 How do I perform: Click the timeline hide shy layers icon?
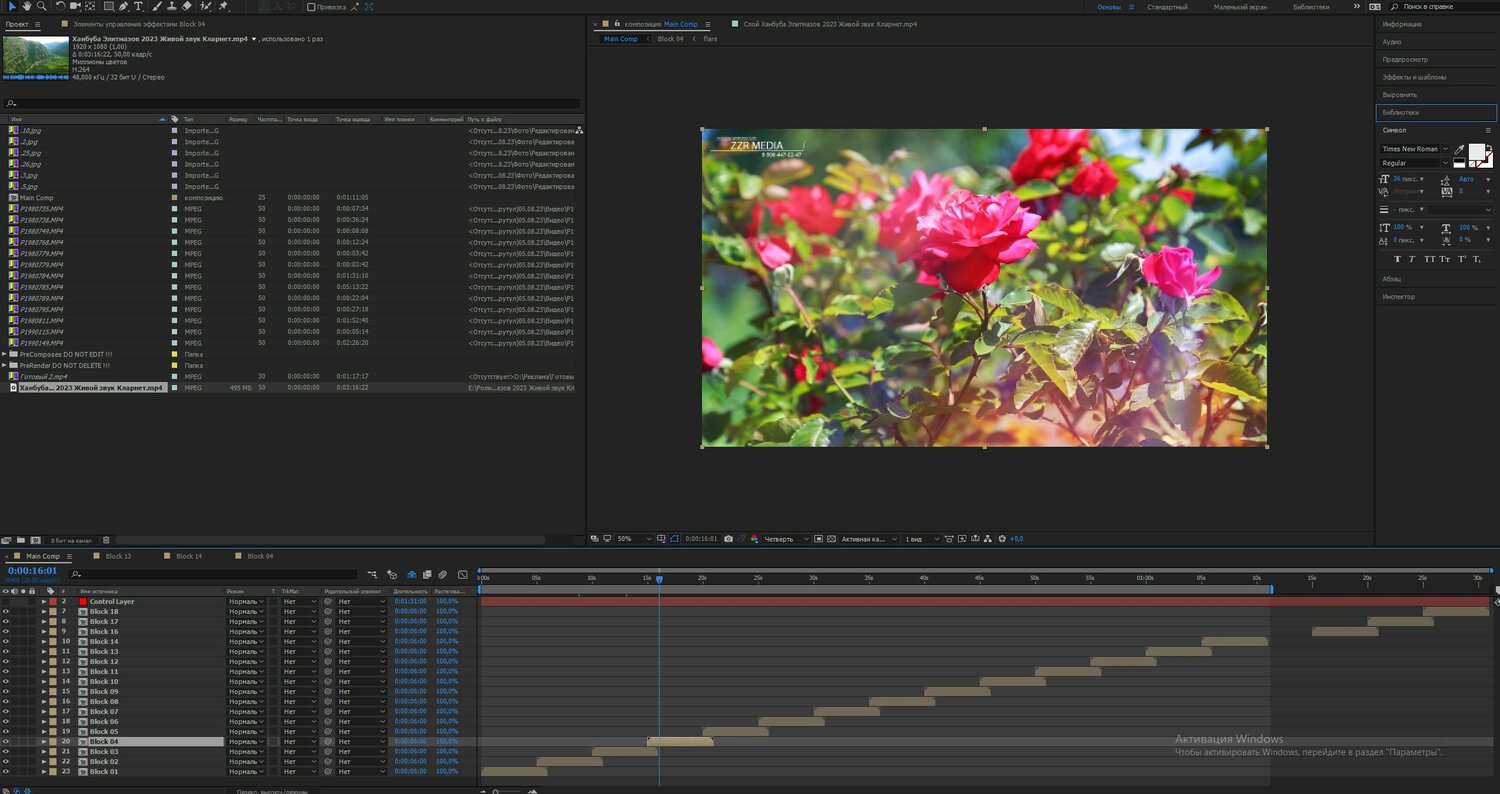coord(412,574)
